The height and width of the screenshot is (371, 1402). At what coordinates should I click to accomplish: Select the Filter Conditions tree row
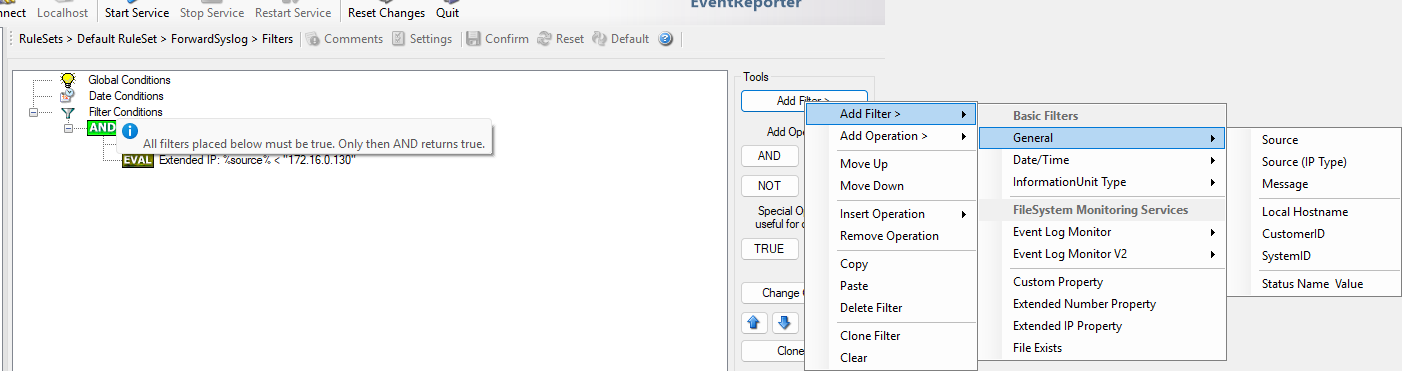pos(125,112)
